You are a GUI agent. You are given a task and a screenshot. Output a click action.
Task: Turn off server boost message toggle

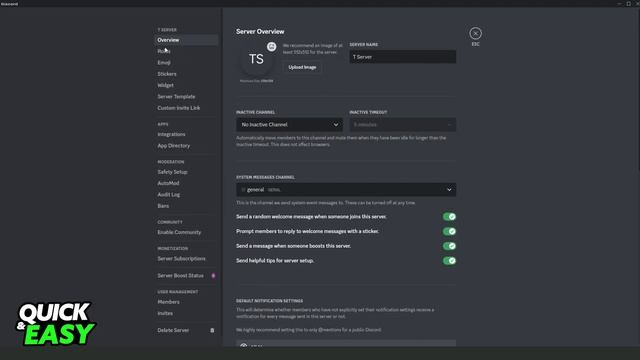[449, 246]
